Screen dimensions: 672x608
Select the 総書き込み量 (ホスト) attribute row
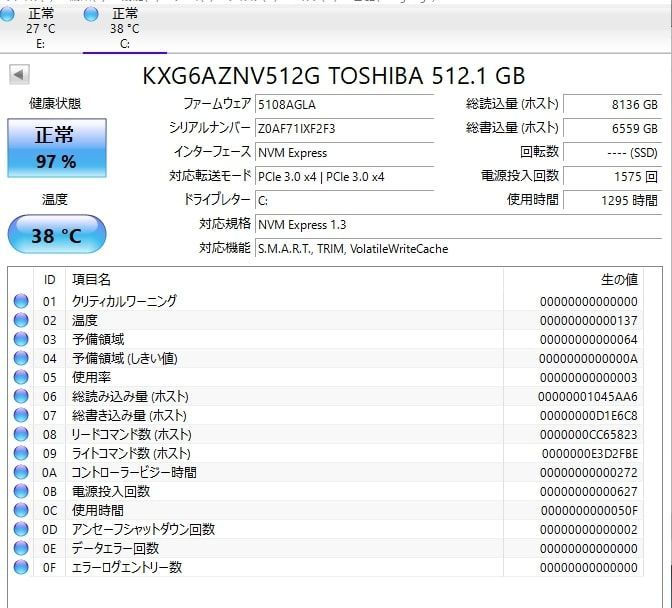point(326,415)
